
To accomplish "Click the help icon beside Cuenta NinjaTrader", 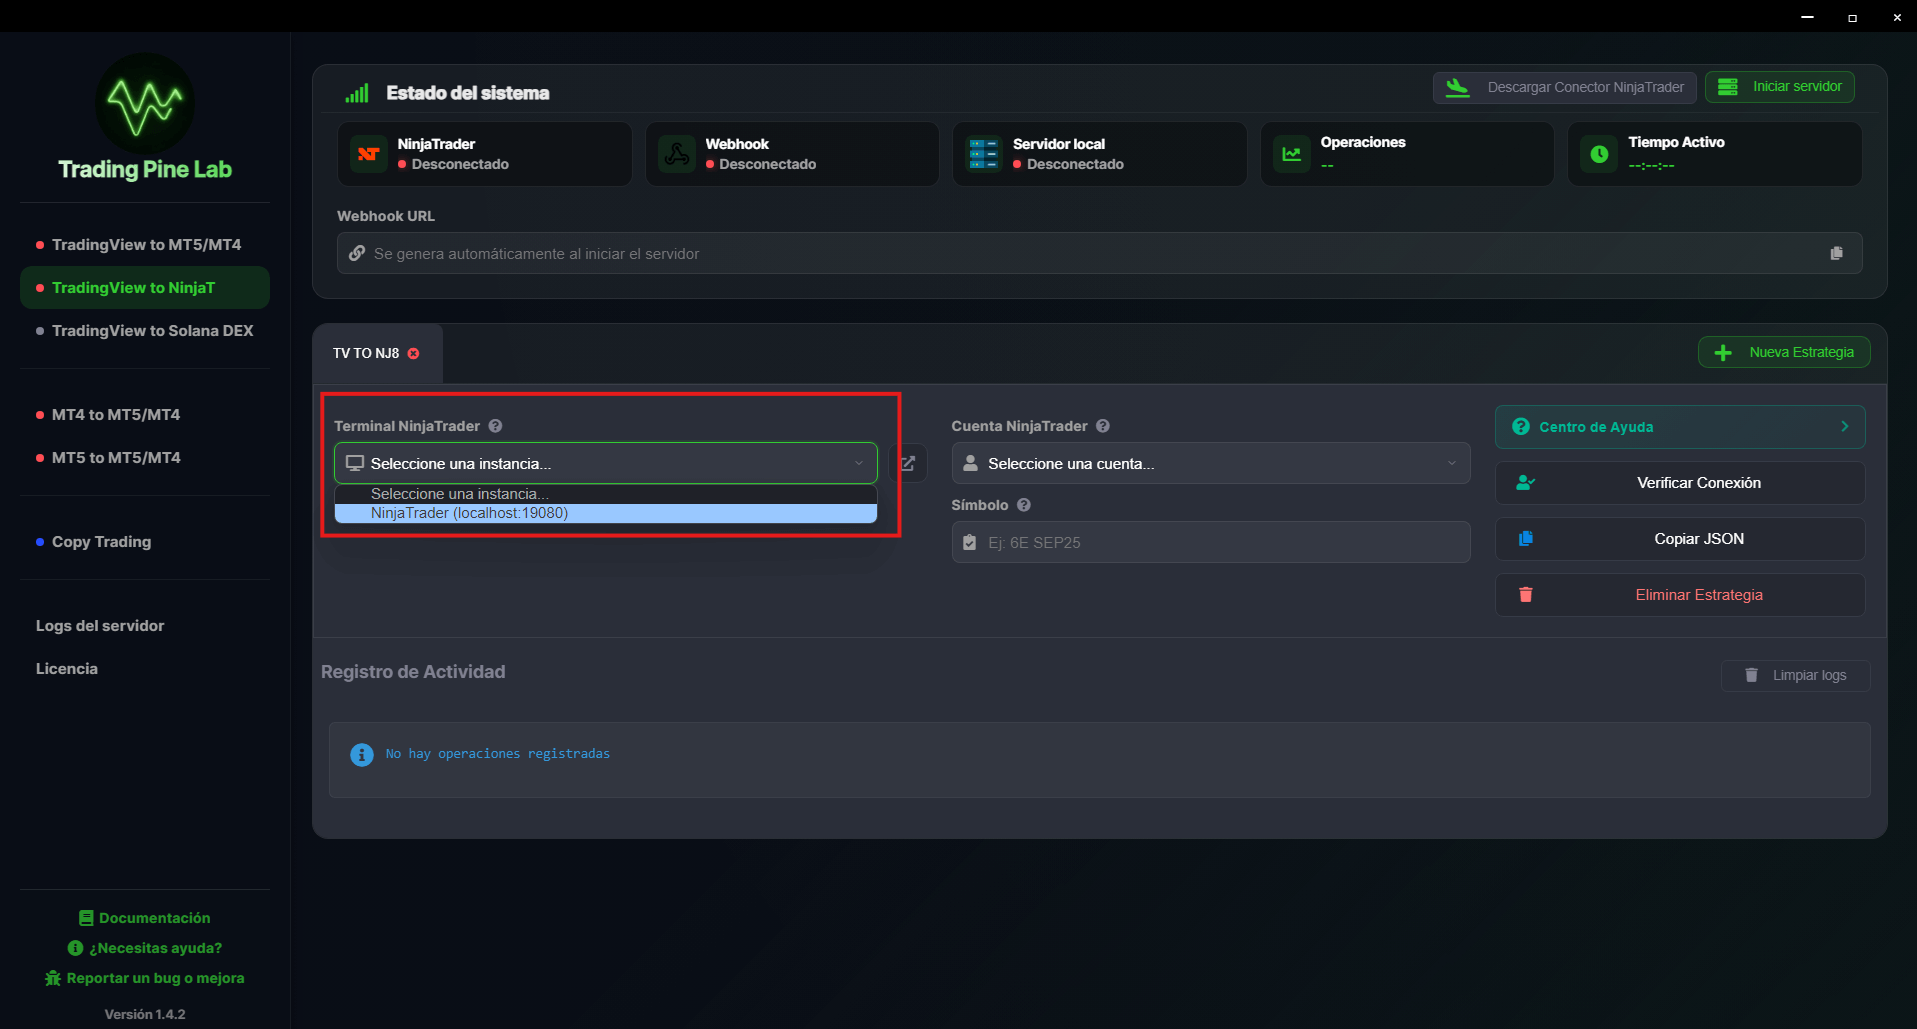I will point(1103,426).
